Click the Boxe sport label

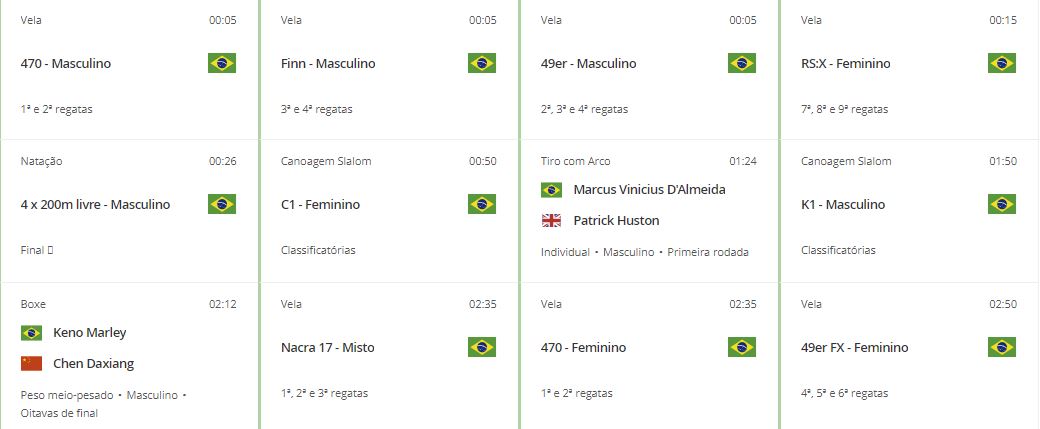(x=33, y=304)
